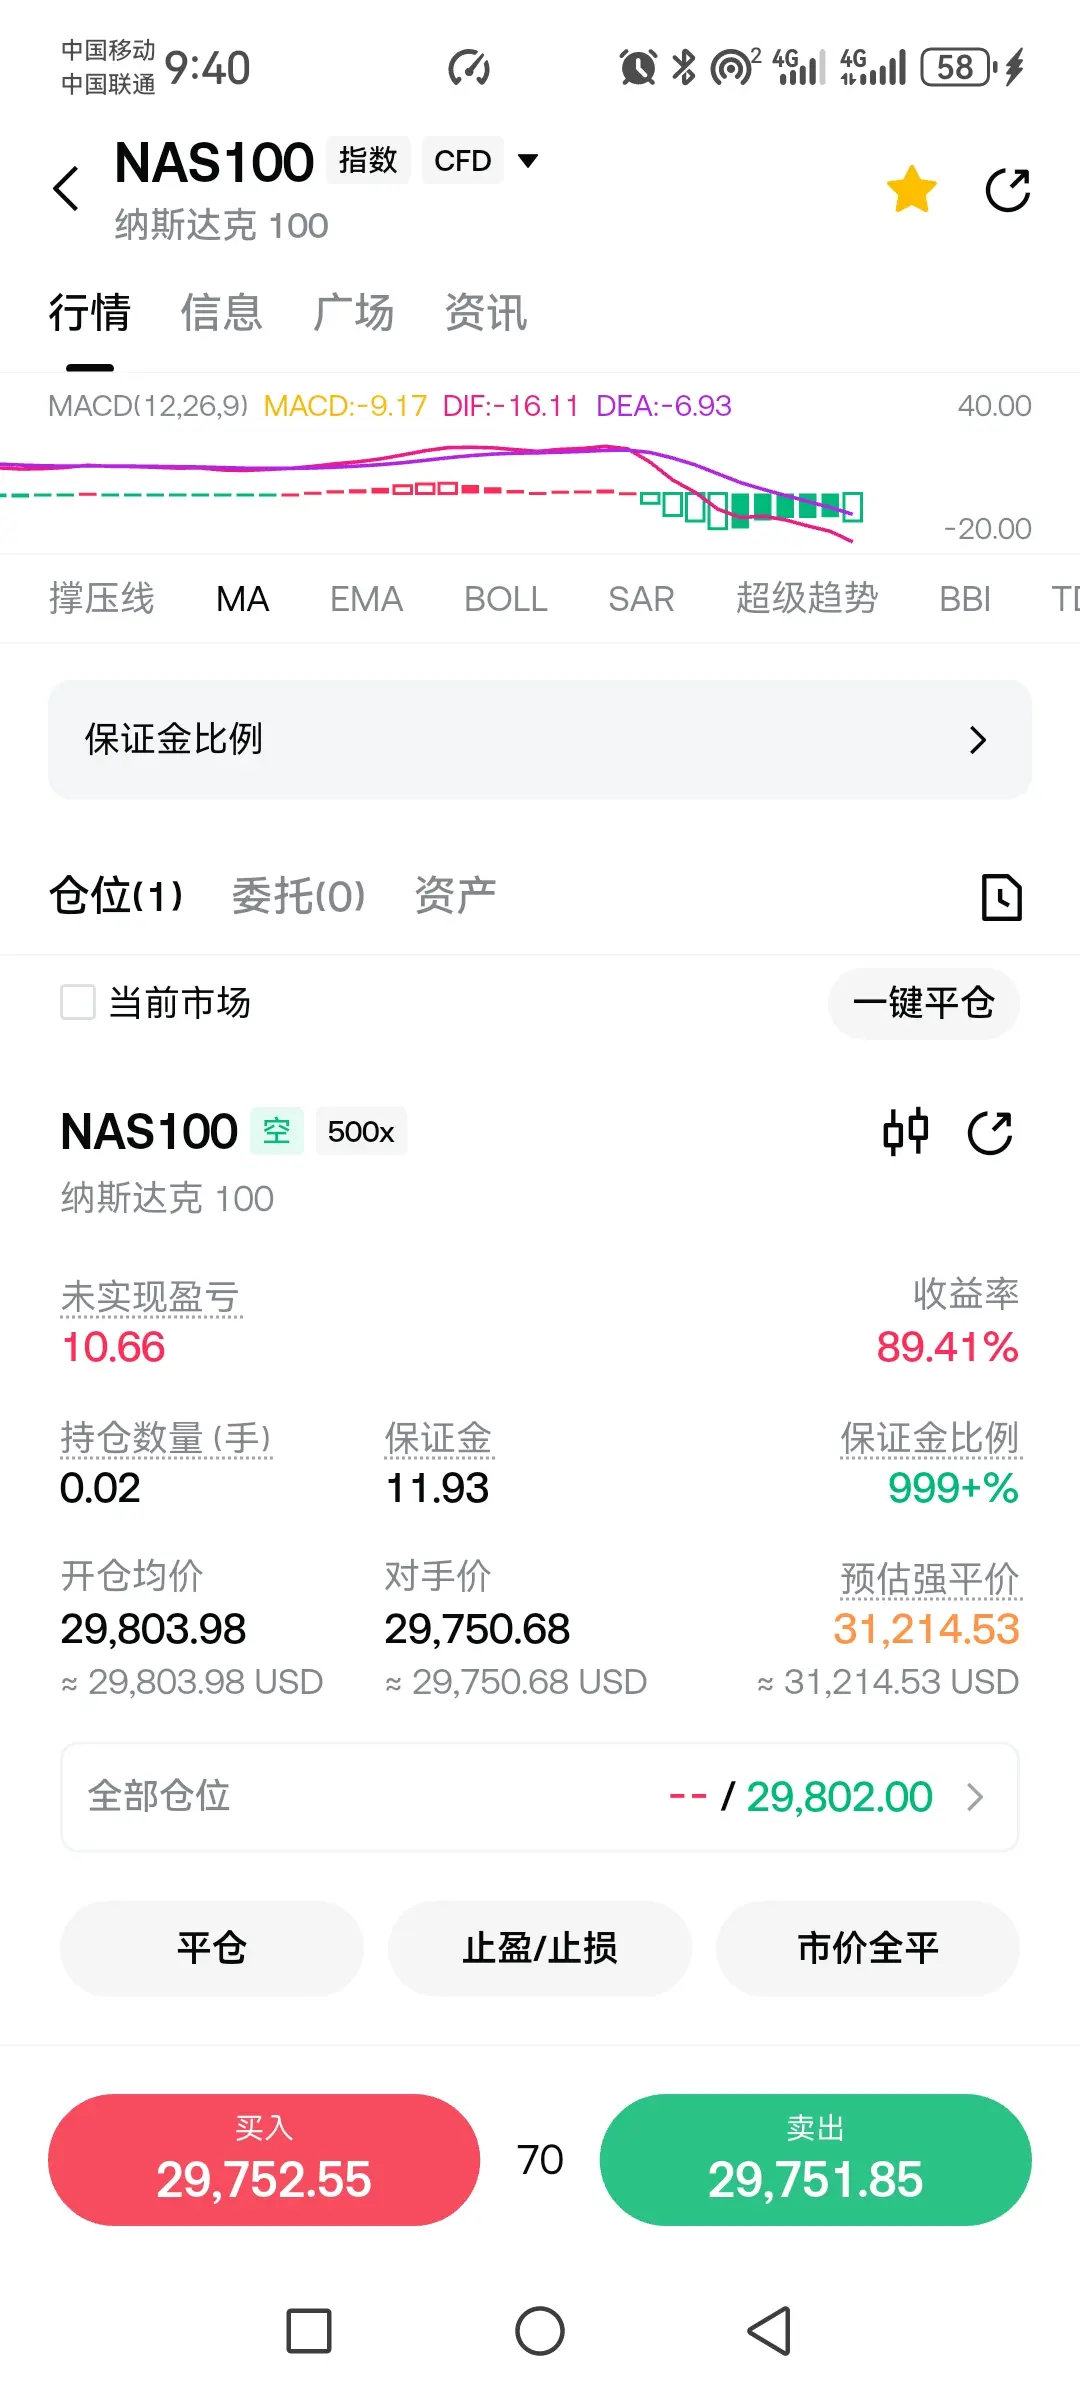Open 全部仓位 take-profit/stop-loss row
Viewport: 1080px width, 2388px height.
click(540, 1797)
